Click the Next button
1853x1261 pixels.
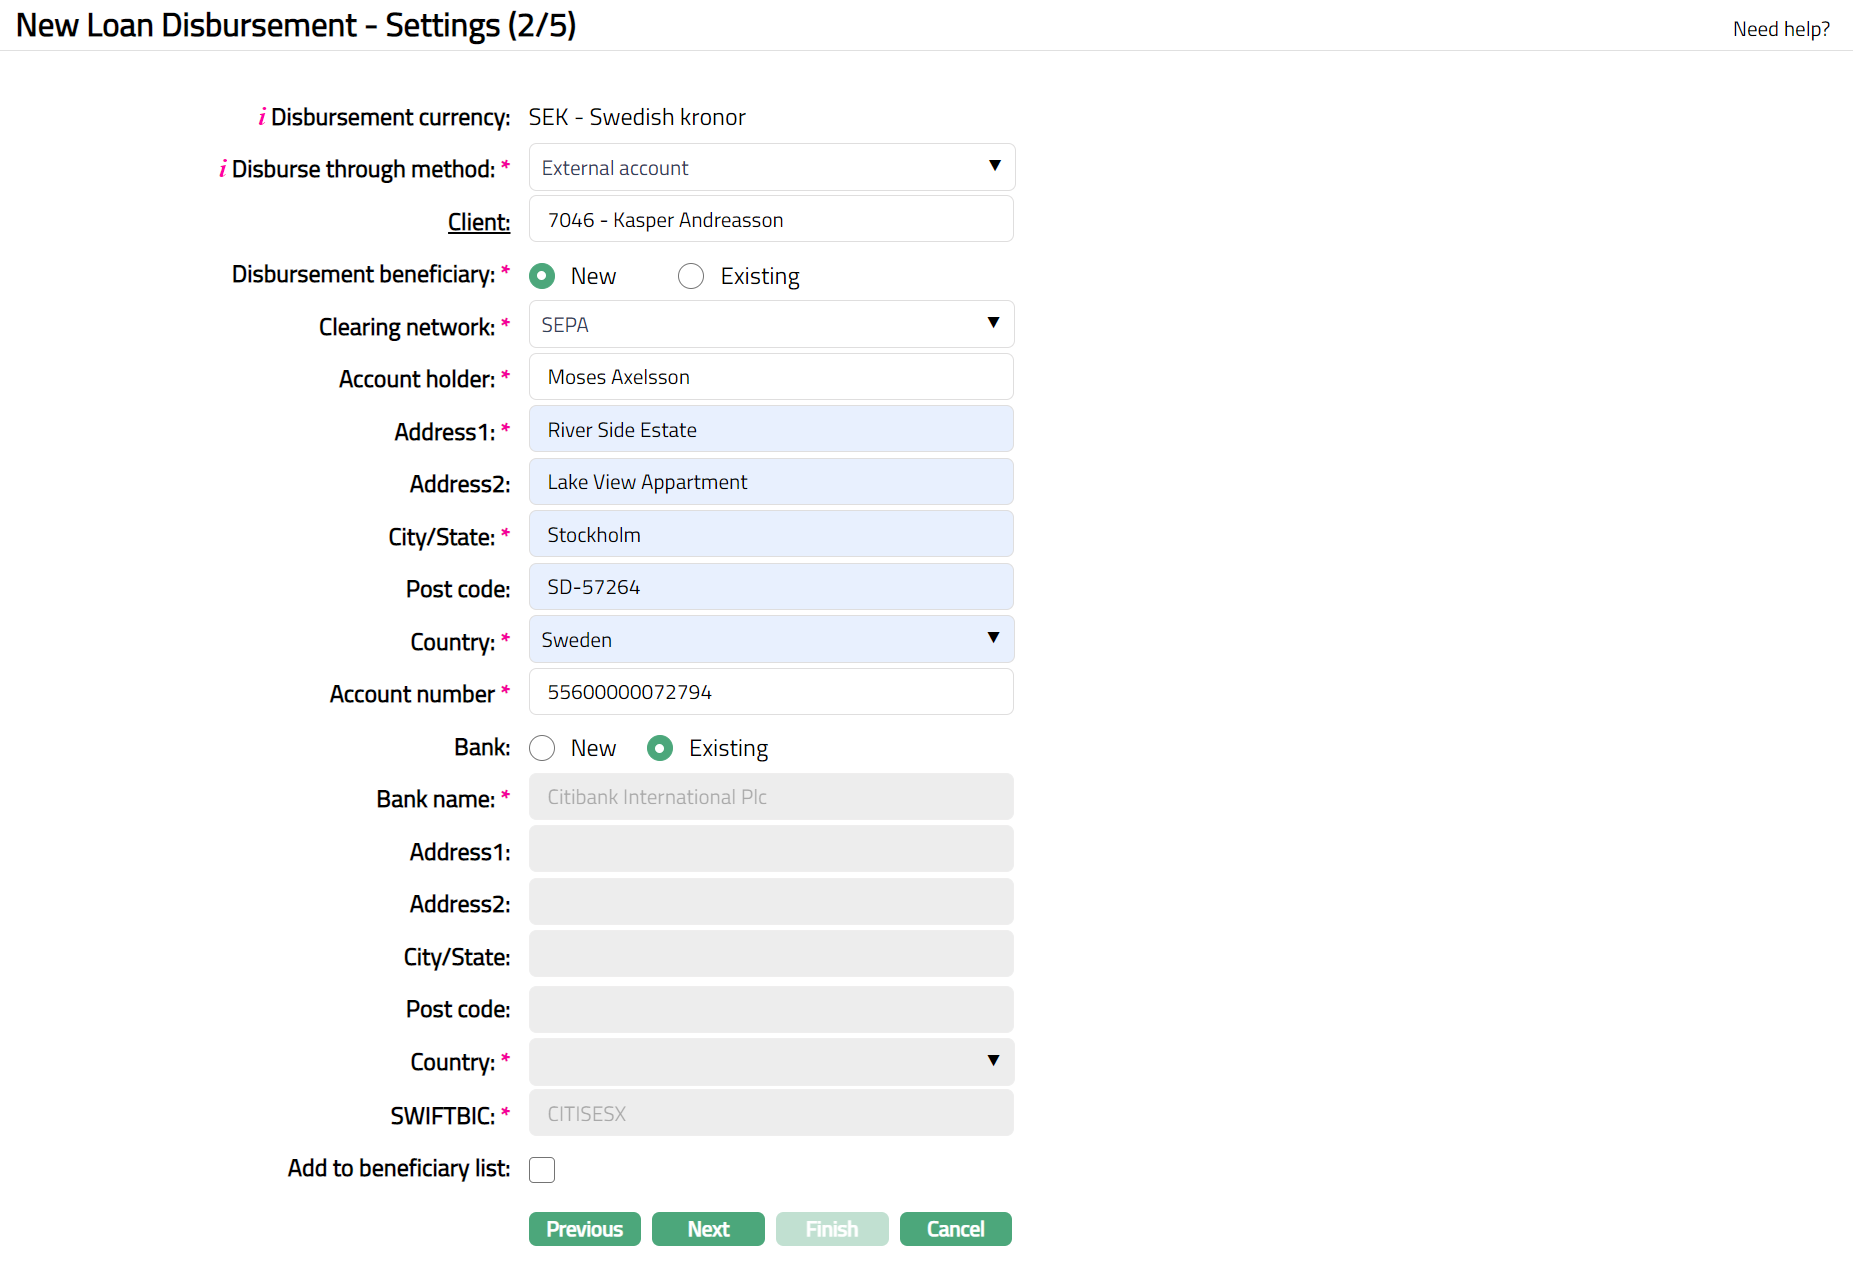click(x=708, y=1229)
